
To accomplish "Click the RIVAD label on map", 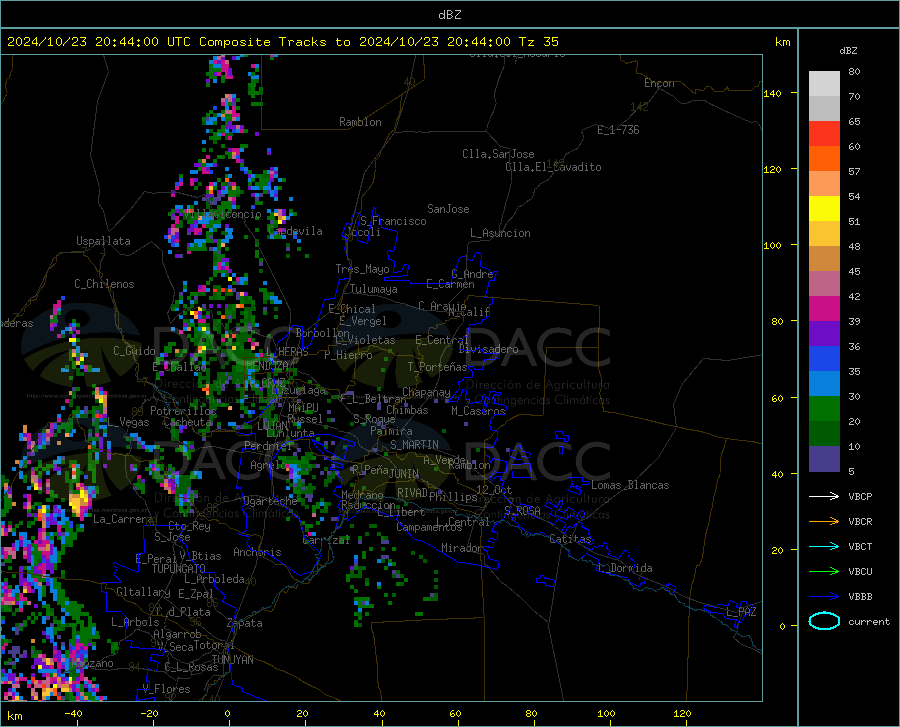I will [412, 493].
